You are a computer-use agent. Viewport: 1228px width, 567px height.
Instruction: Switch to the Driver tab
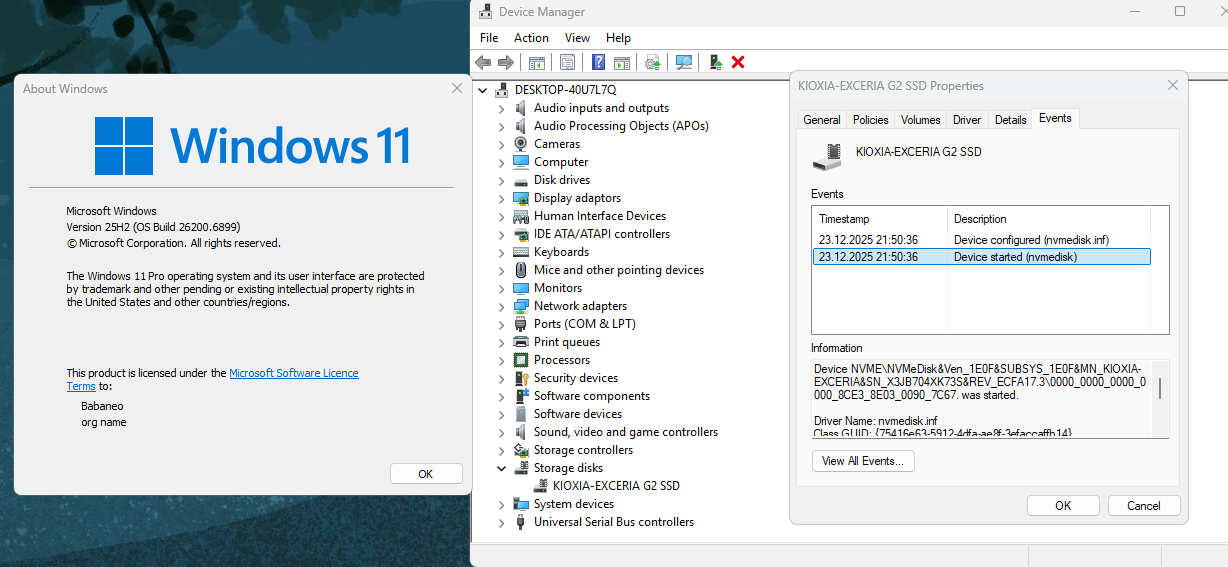(967, 120)
